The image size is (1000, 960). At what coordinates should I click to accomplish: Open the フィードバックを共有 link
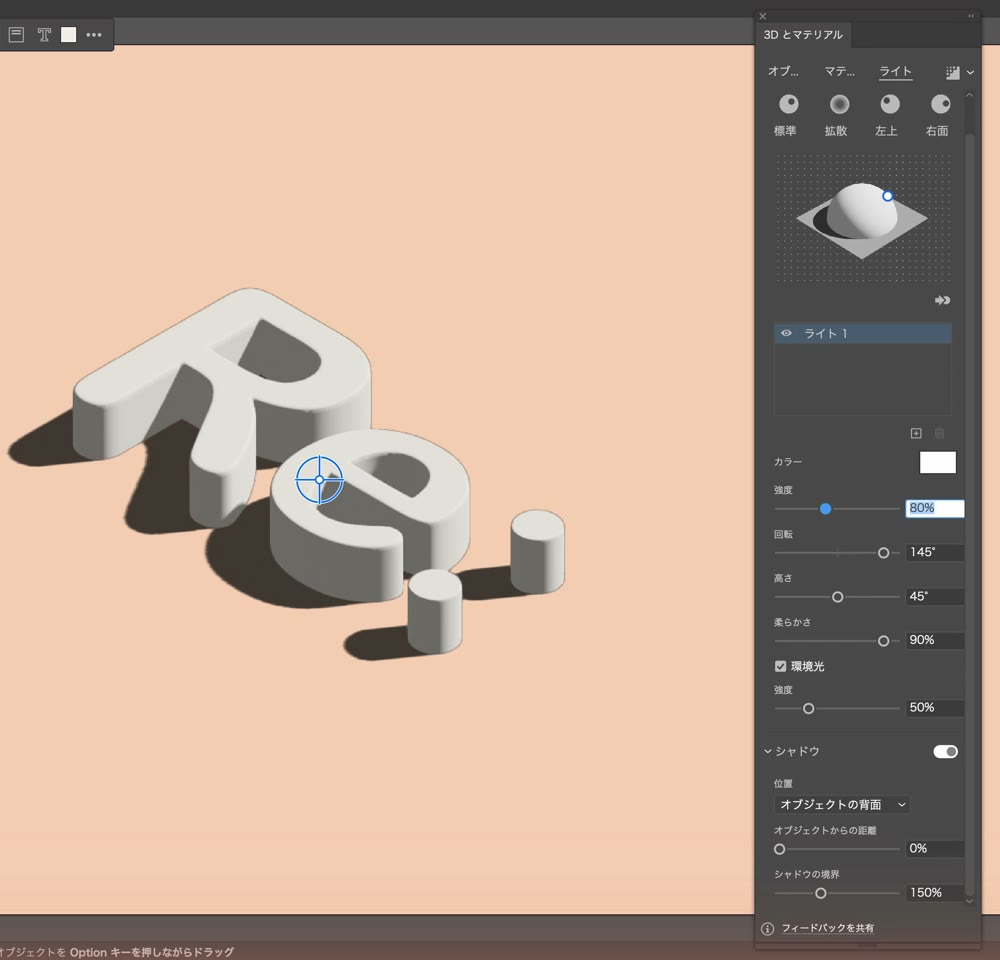(827, 928)
